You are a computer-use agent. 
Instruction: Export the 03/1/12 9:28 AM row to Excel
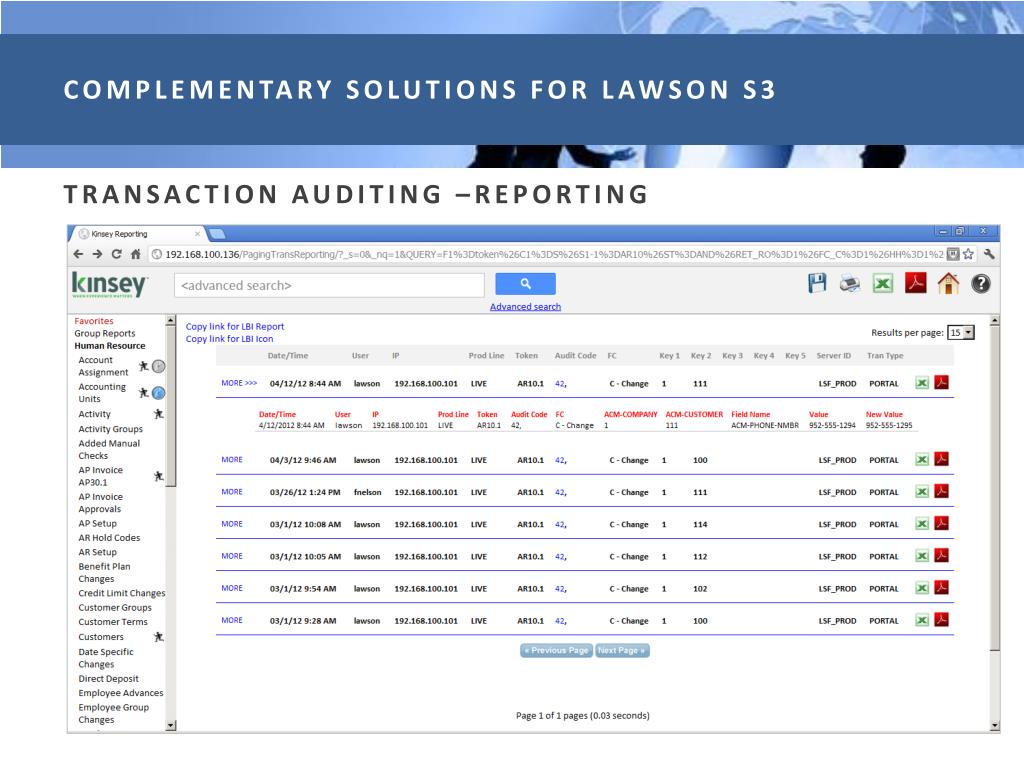921,620
